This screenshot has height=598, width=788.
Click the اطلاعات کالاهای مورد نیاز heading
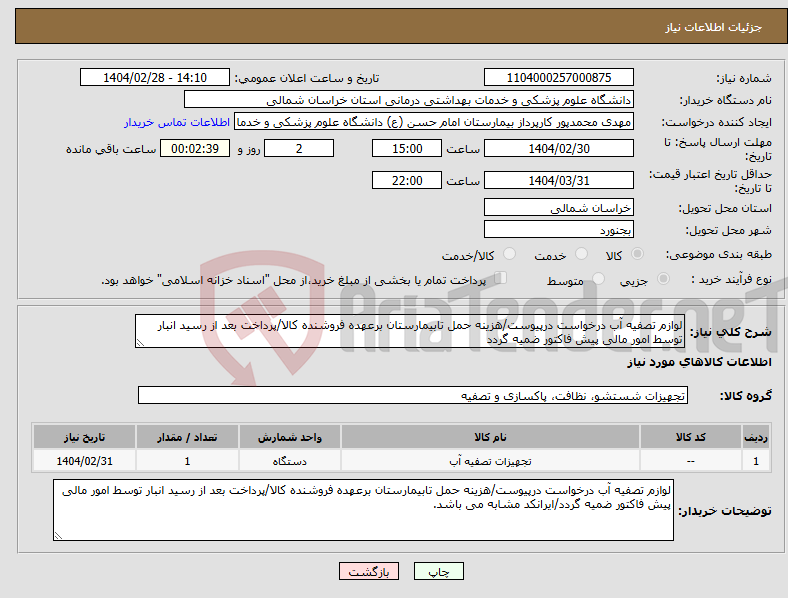tap(699, 362)
